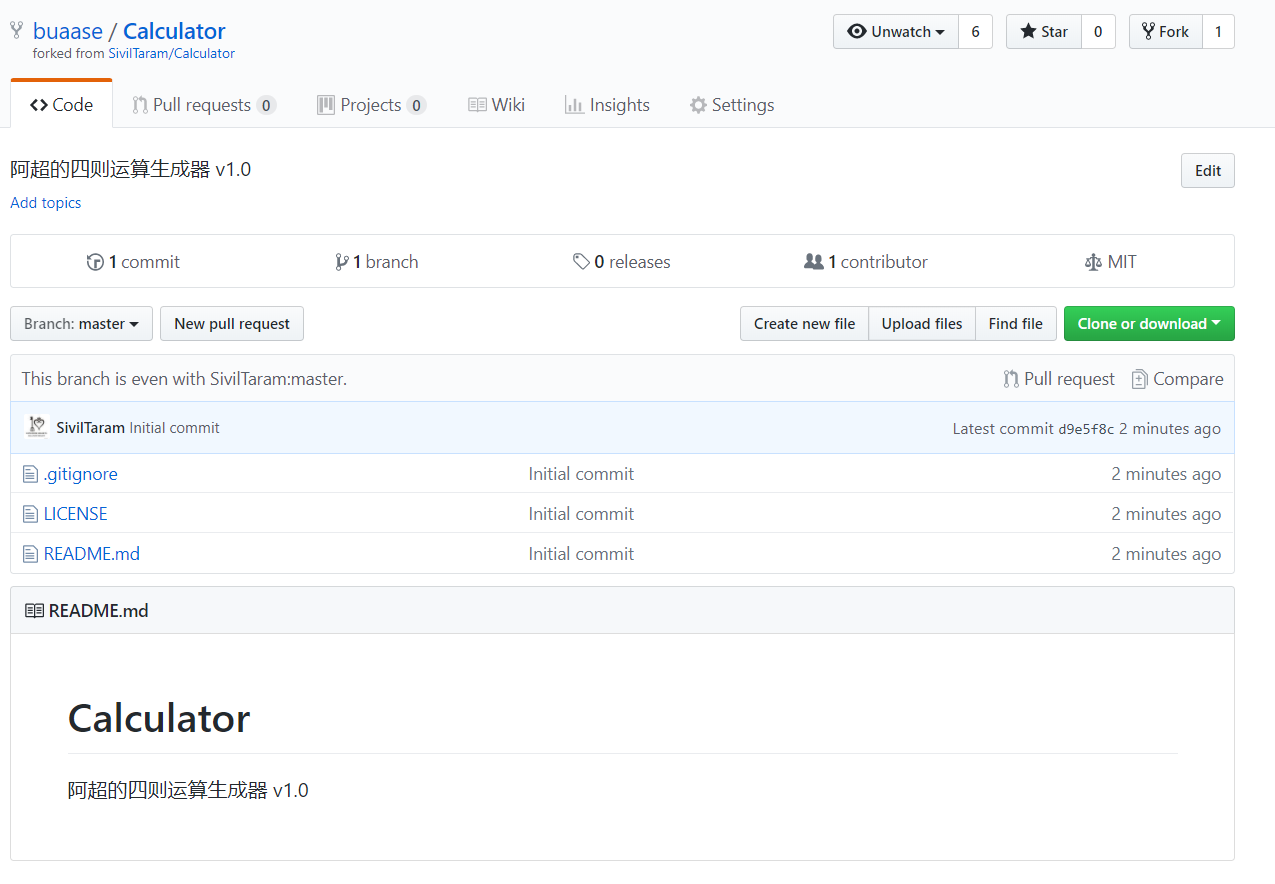Click the branch icon beside 1 branch
Screen dimensions: 1275x884
(342, 262)
